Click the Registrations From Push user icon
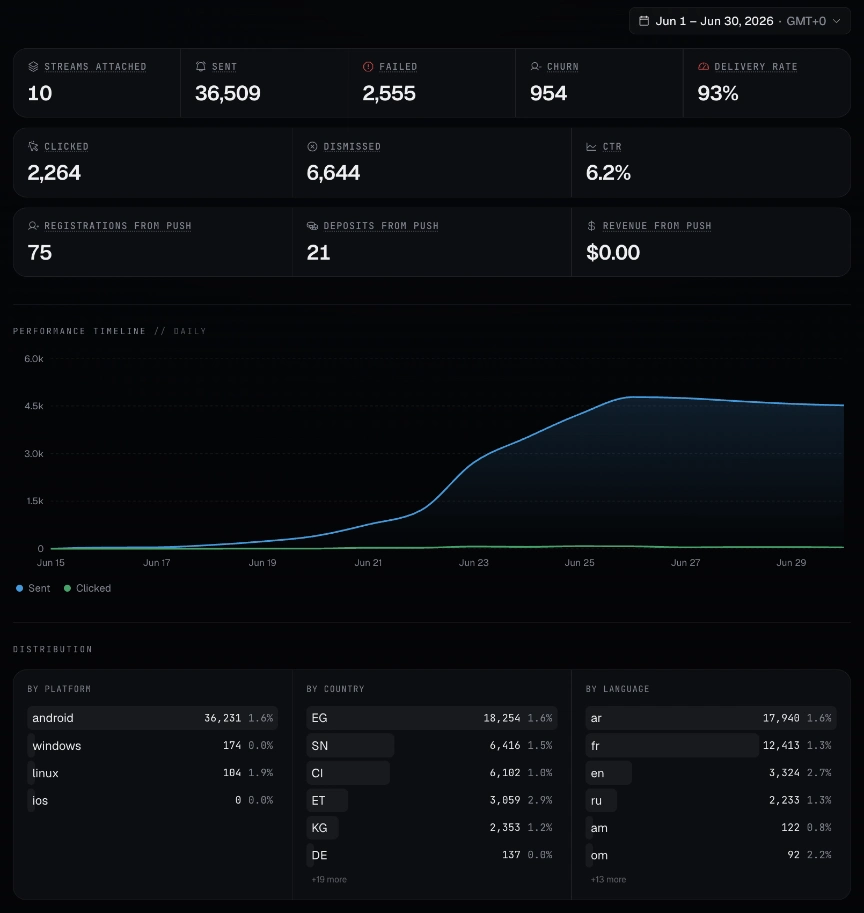 click(33, 225)
